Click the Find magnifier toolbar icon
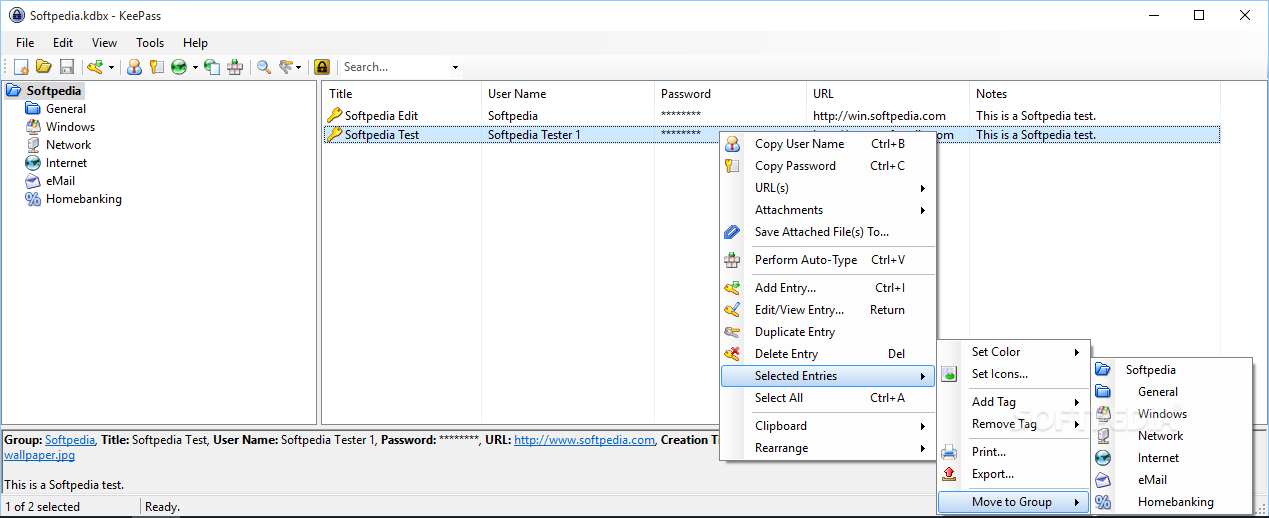The height and width of the screenshot is (518, 1269). (264, 67)
